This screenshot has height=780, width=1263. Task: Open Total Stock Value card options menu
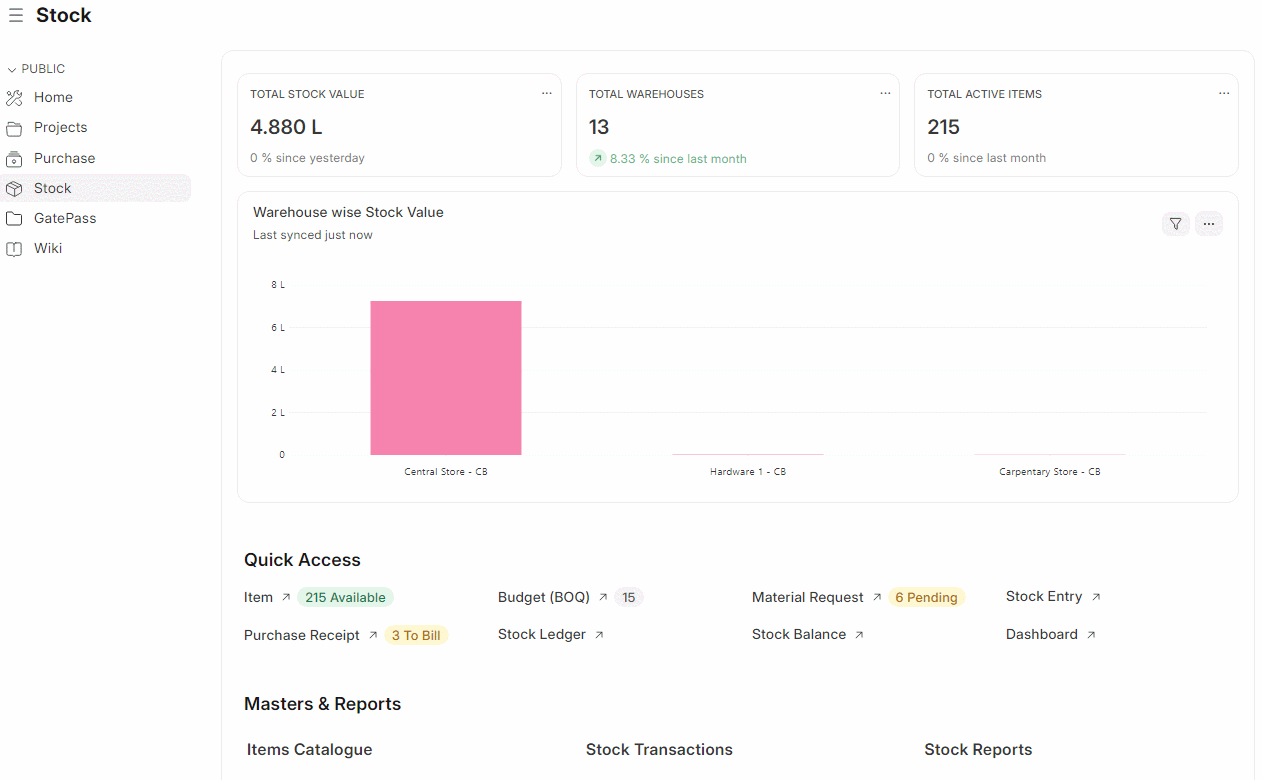[x=547, y=93]
